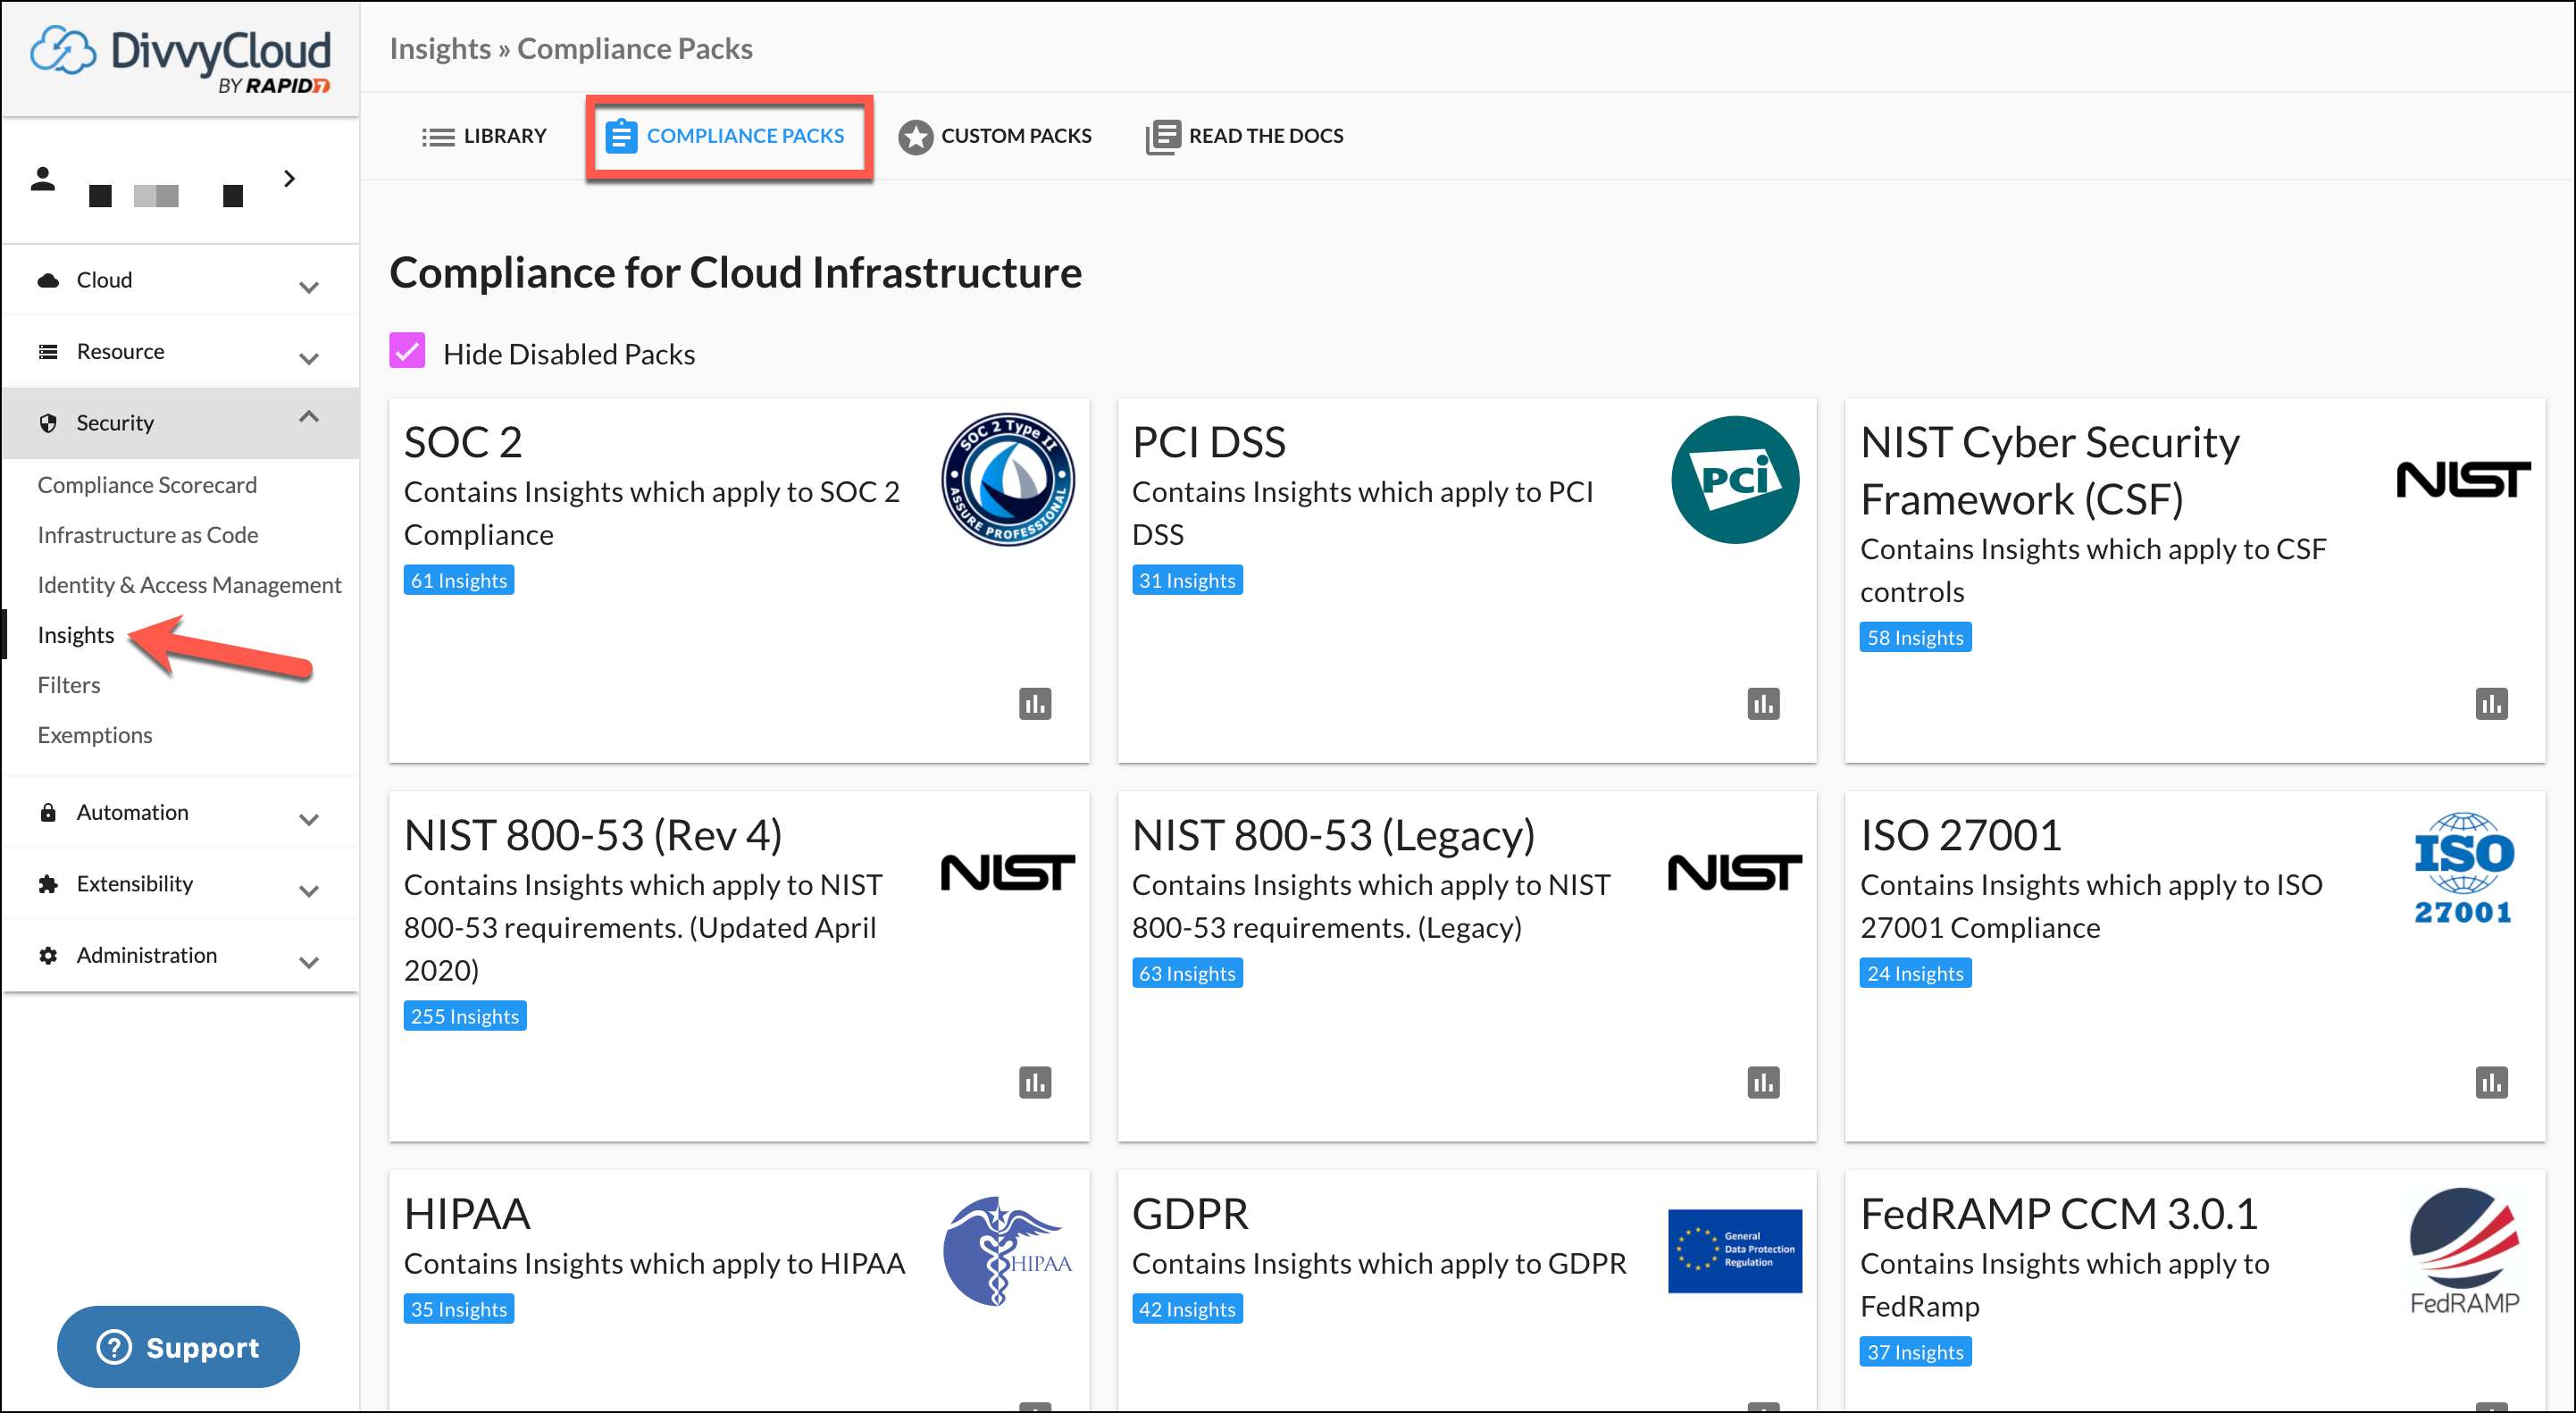Click the ISO 27001 logo
Viewport: 2576px width, 1413px height.
[x=2463, y=868]
